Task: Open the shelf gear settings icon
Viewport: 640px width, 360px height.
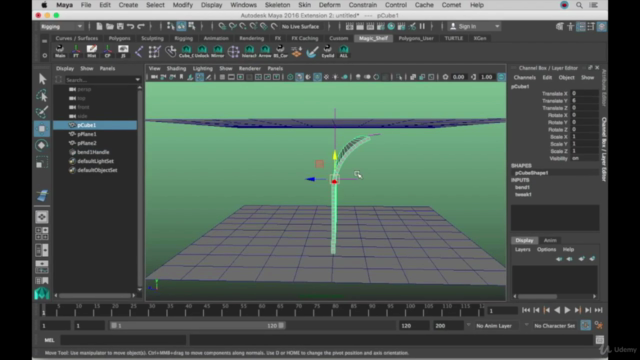Action: click(44, 55)
